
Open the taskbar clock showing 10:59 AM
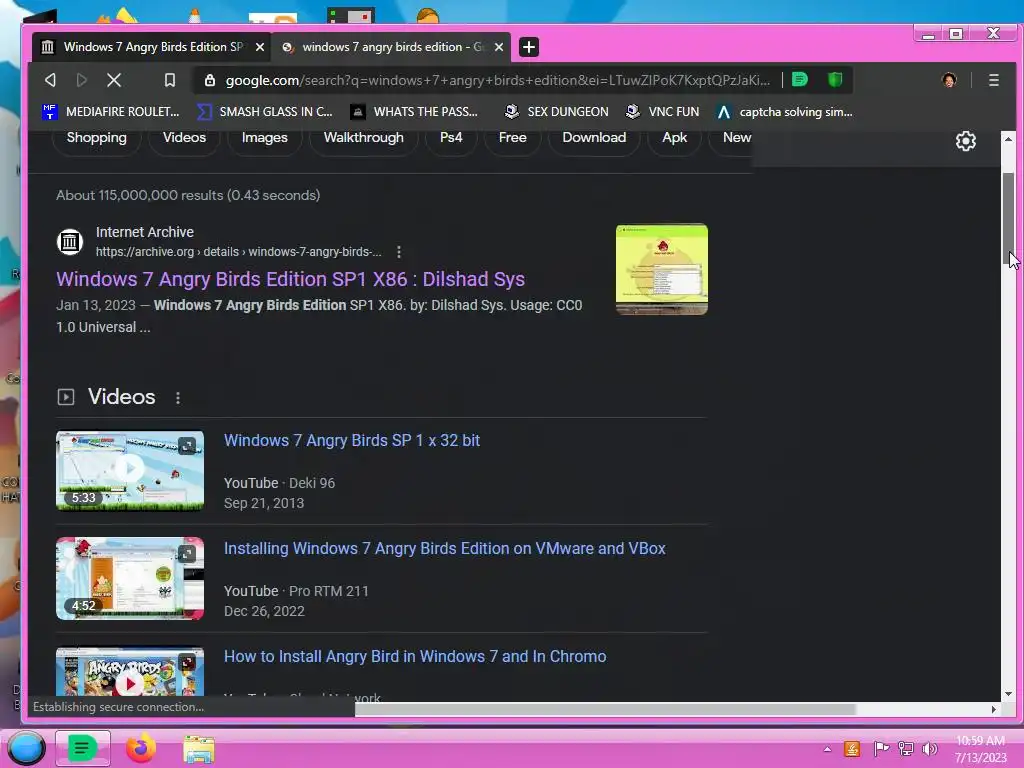point(980,749)
